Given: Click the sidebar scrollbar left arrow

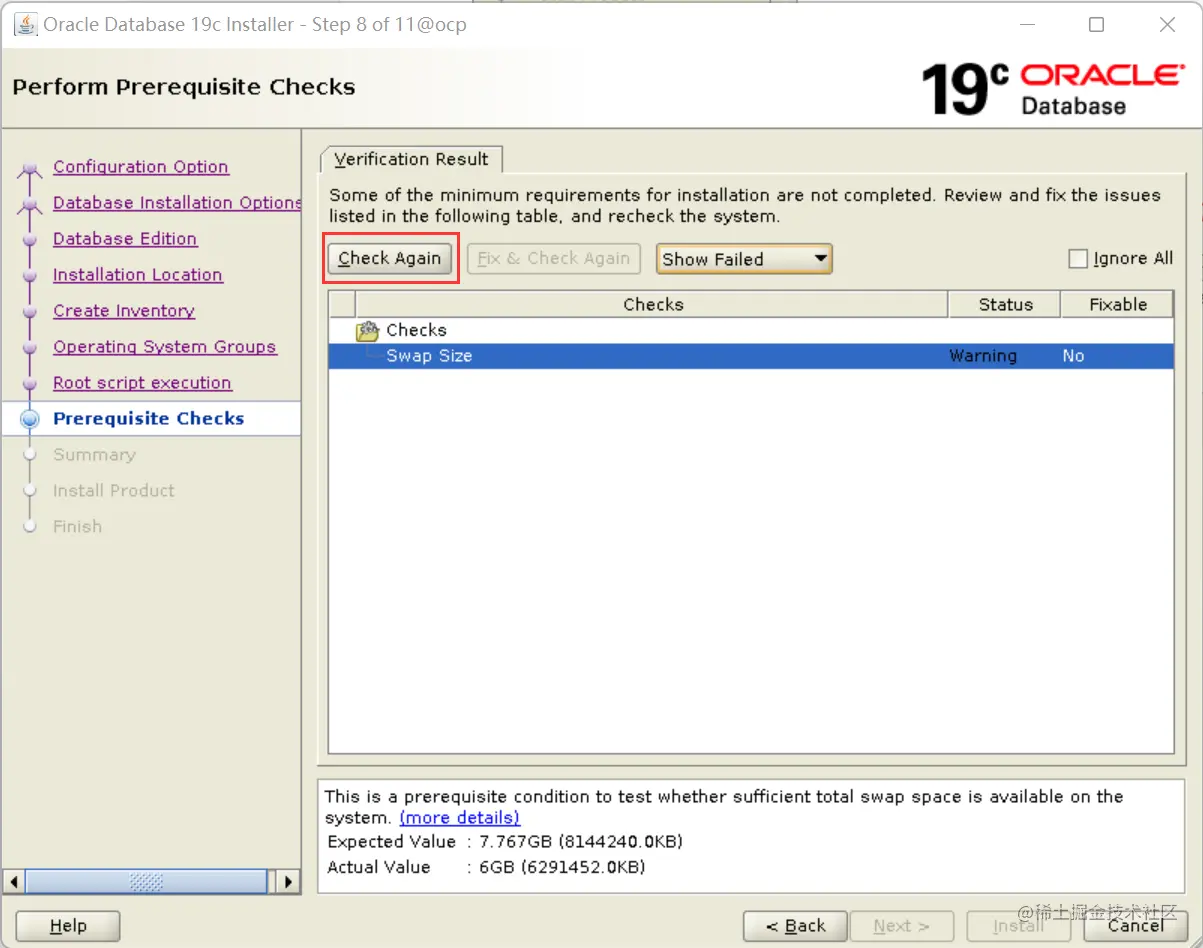Looking at the screenshot, I should (x=14, y=882).
